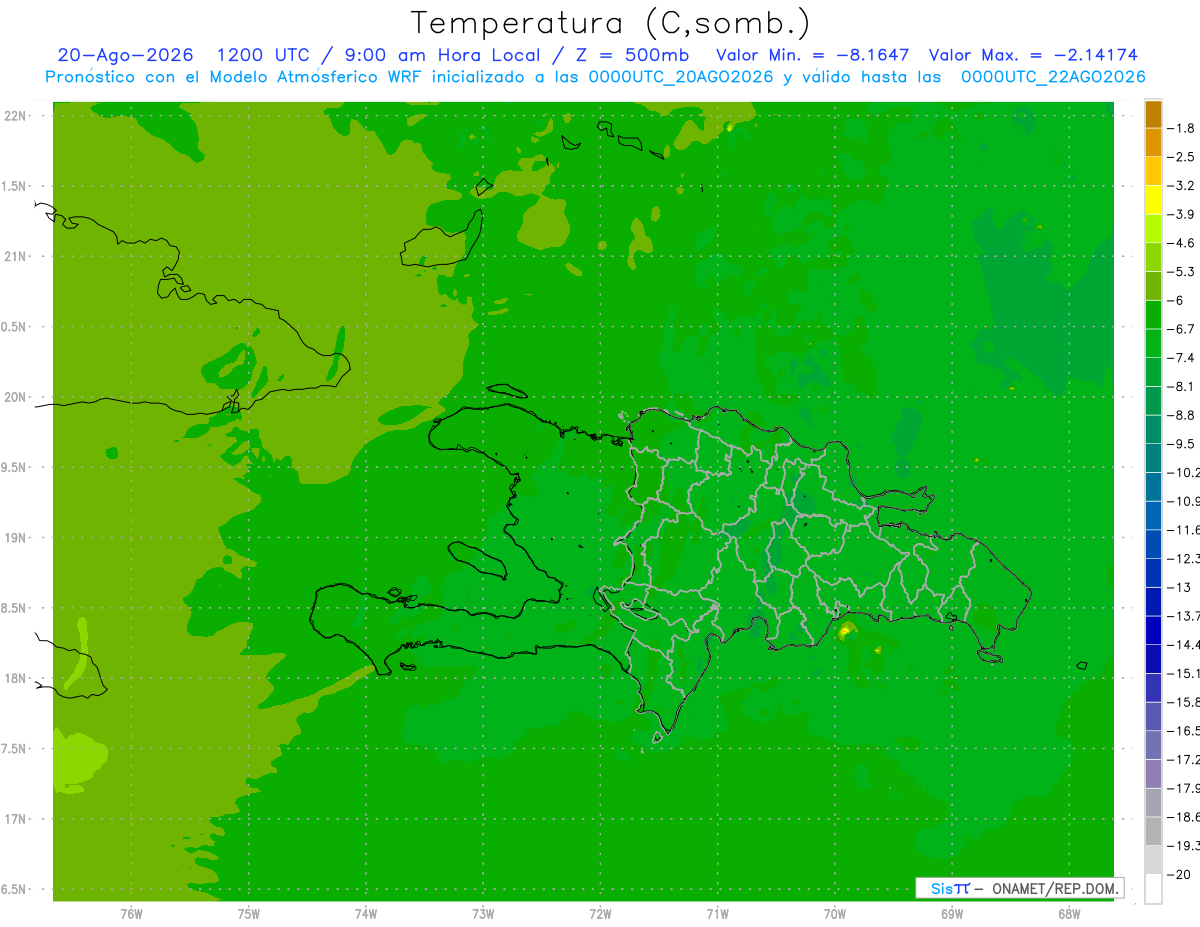Click the 21N latitude axis label
Screen dimensions: 1200x927
coord(15,257)
